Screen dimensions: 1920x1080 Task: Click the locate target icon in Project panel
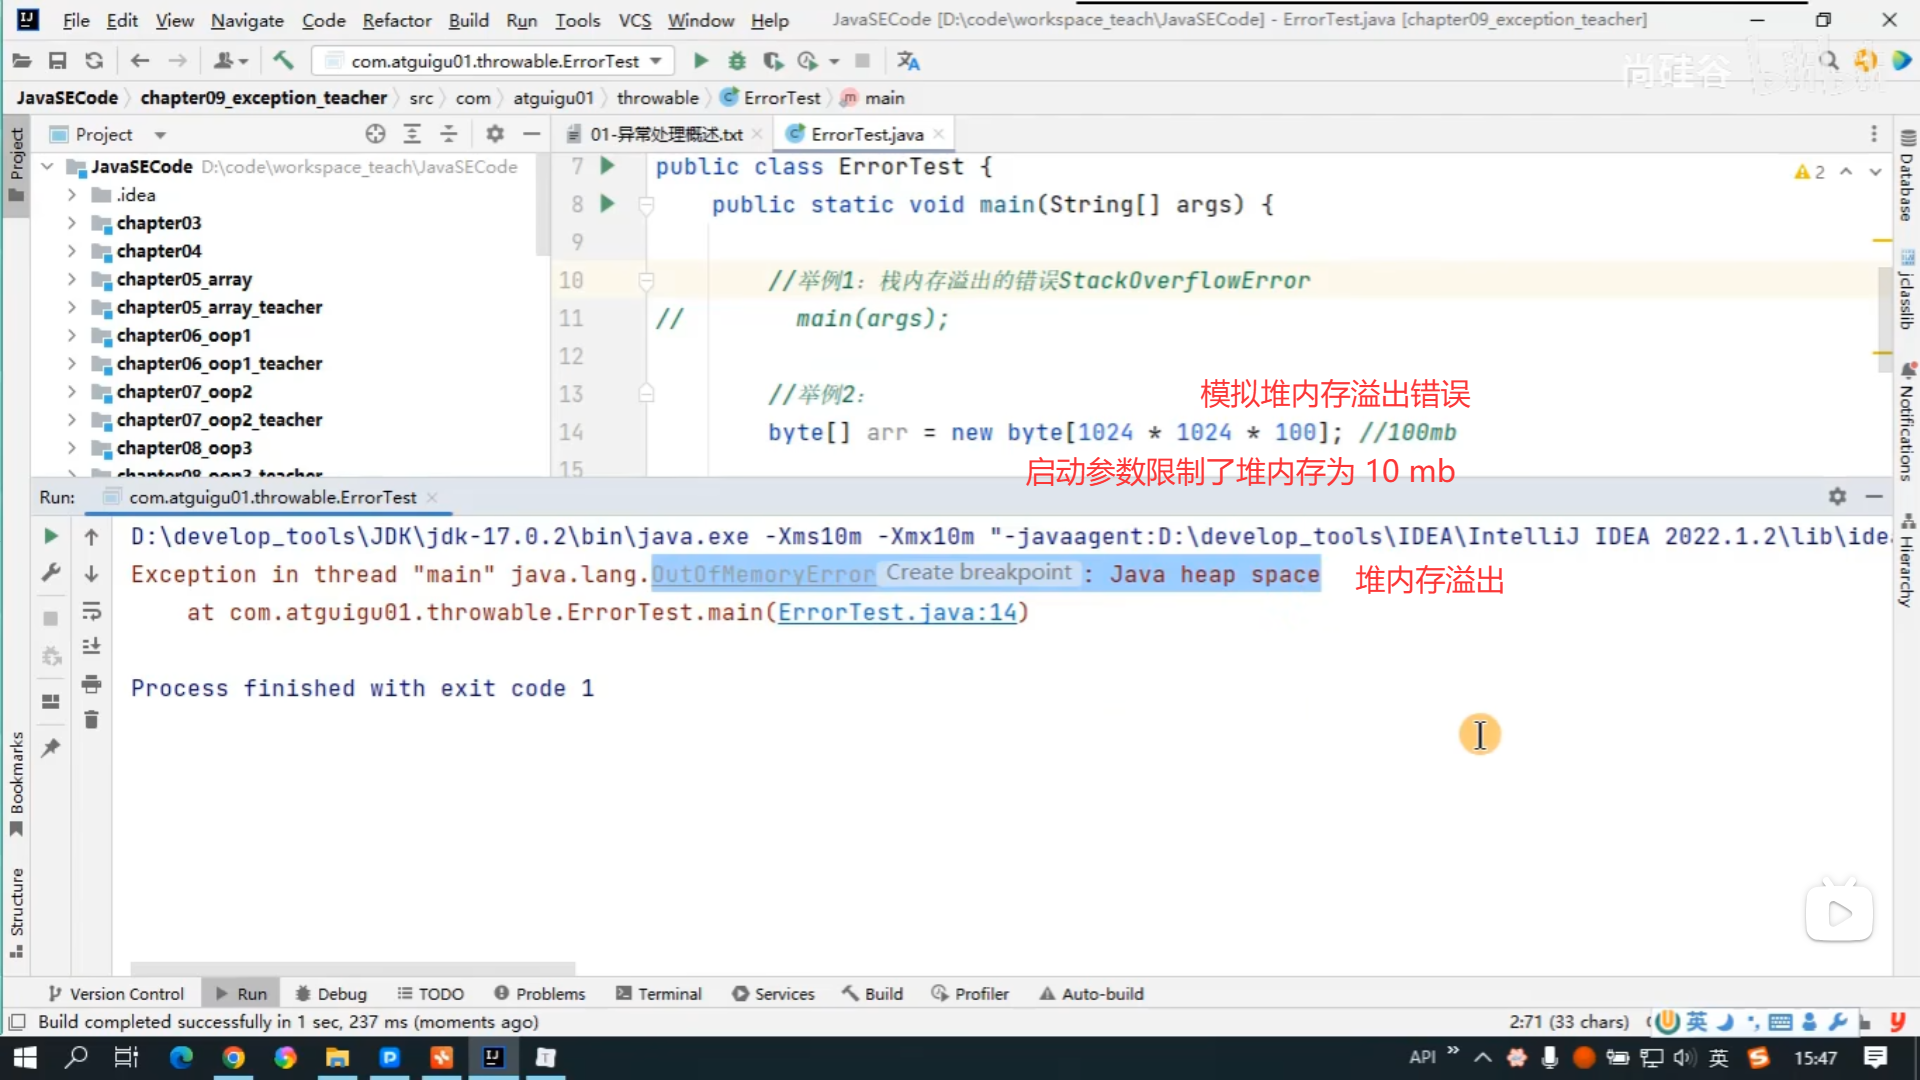click(375, 134)
